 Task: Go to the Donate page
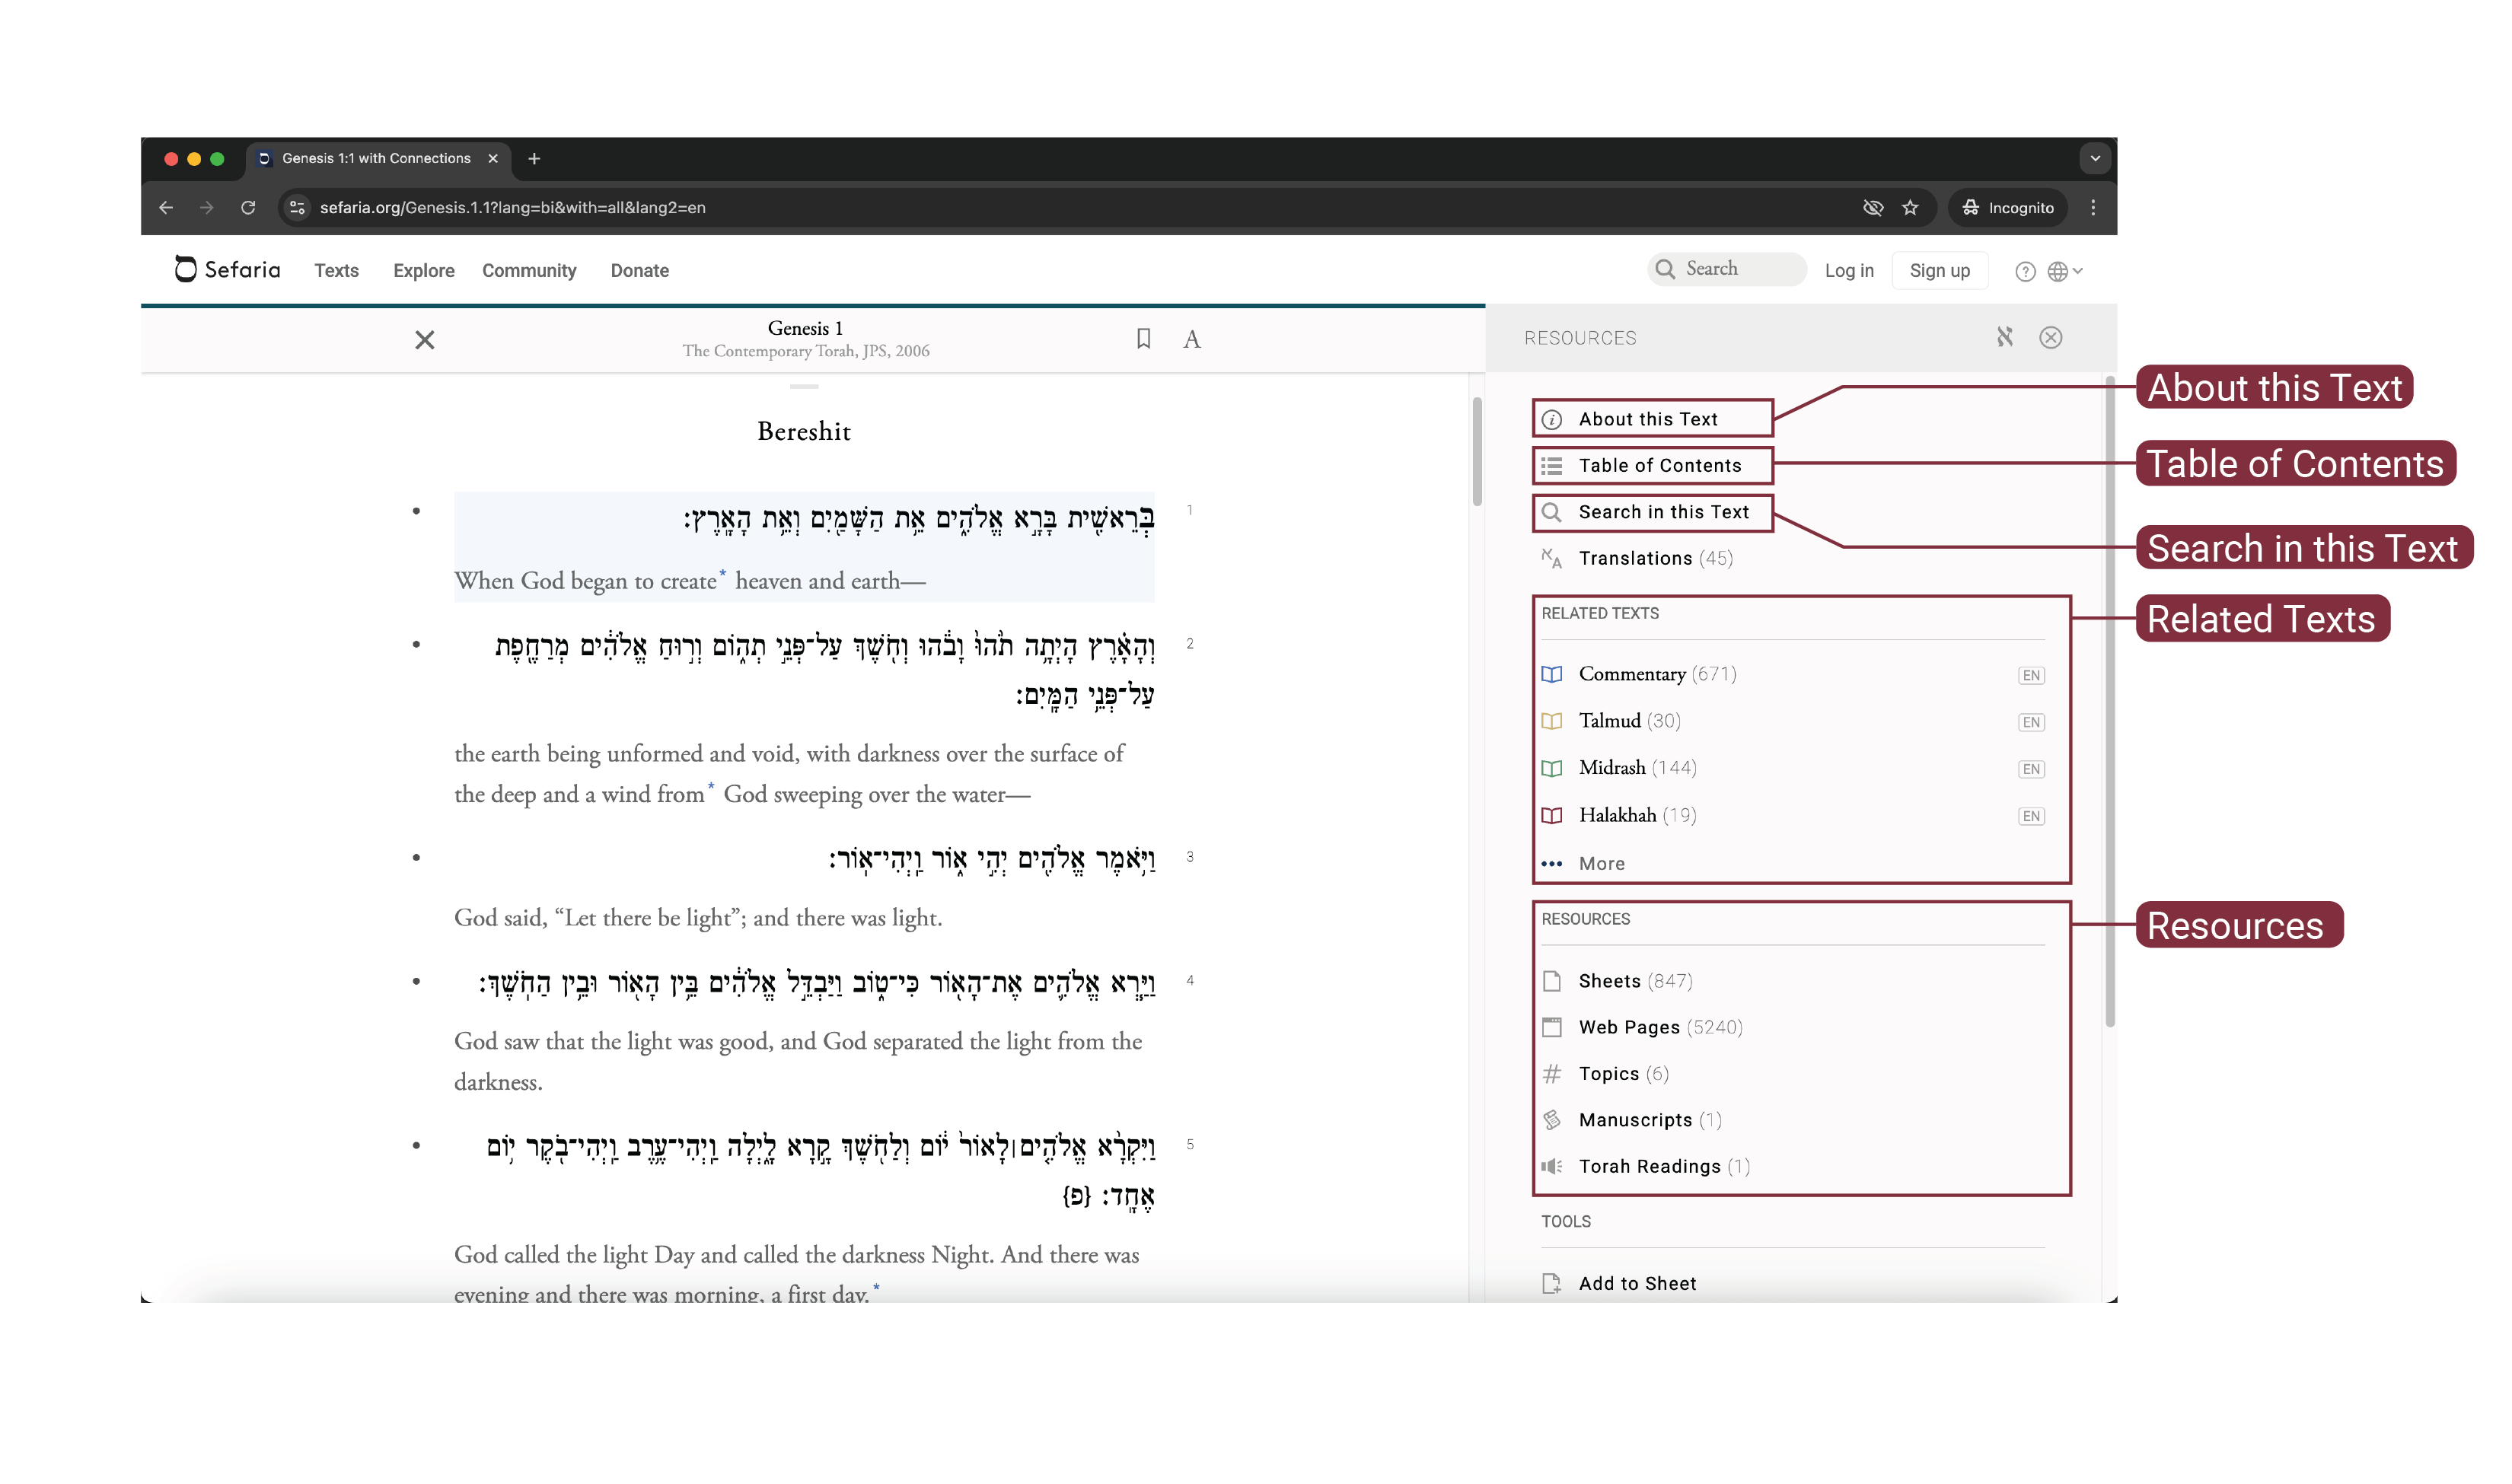[640, 270]
